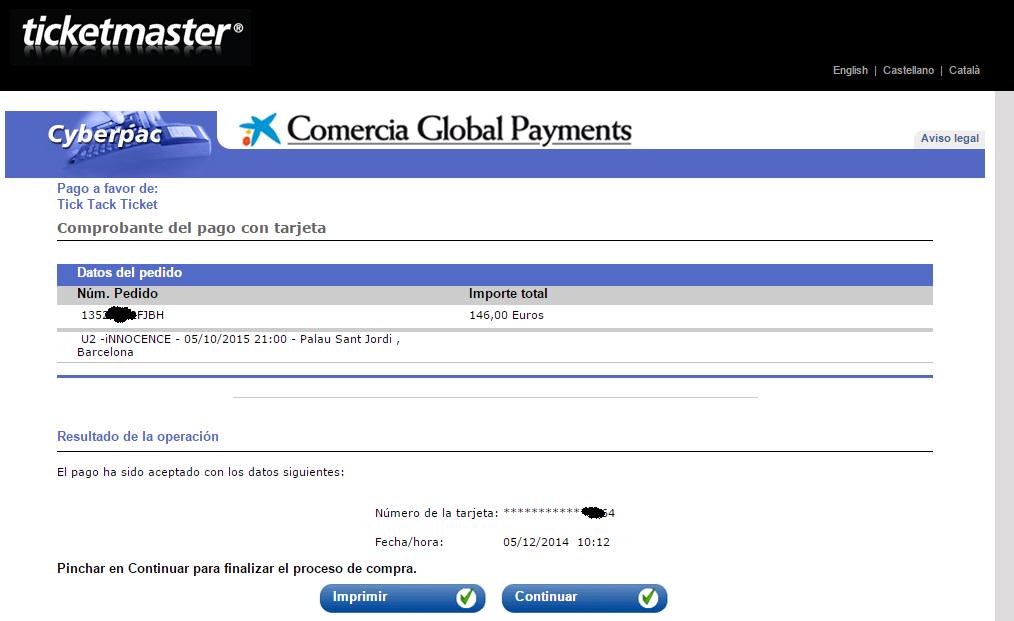Click the ticketmaster logo
Screen dimensions: 1014x621
point(133,36)
